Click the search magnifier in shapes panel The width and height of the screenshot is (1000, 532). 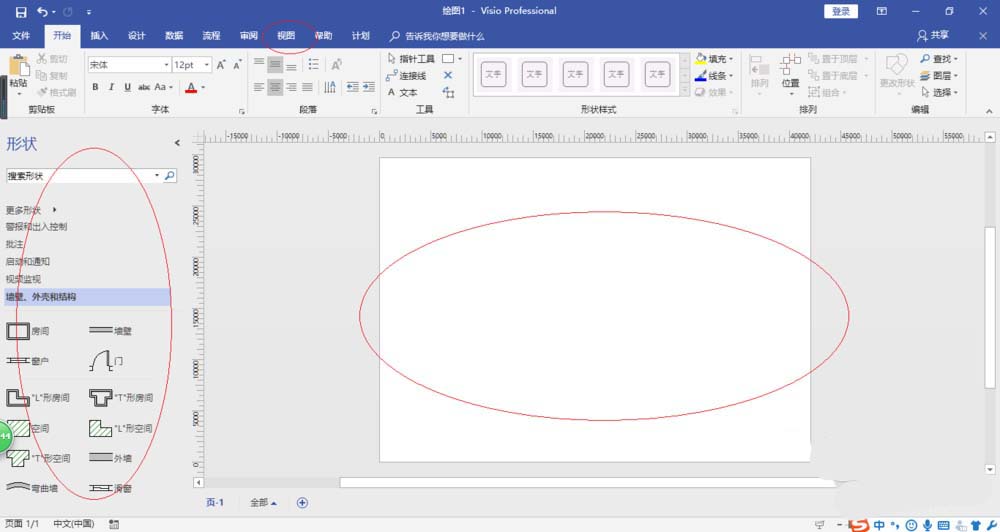click(169, 176)
